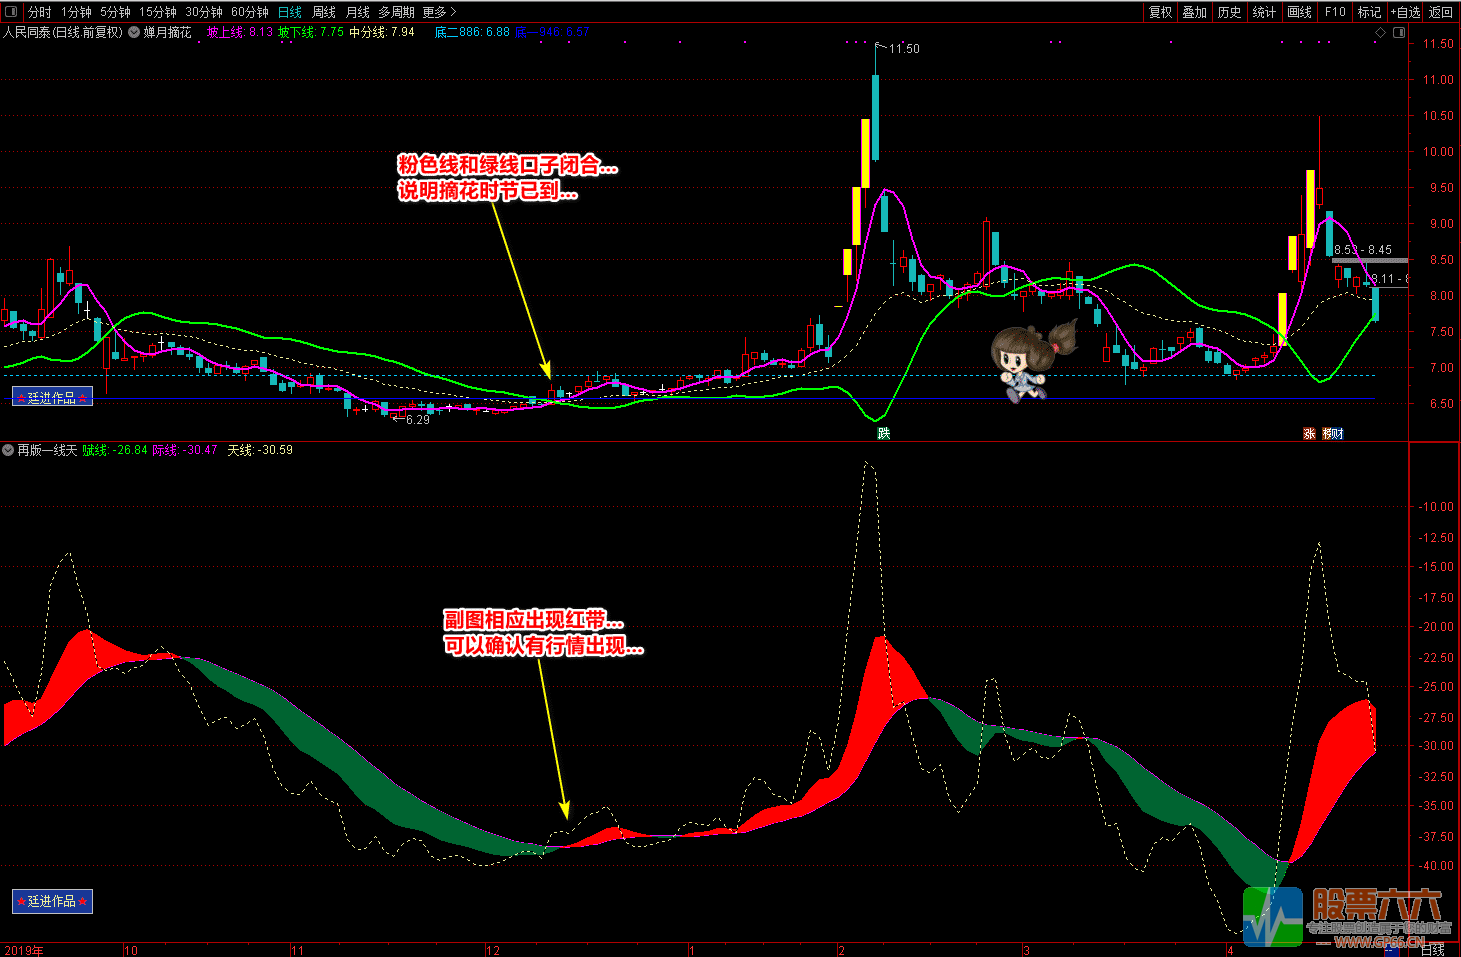Click the green 跌 marker icon

884,433
